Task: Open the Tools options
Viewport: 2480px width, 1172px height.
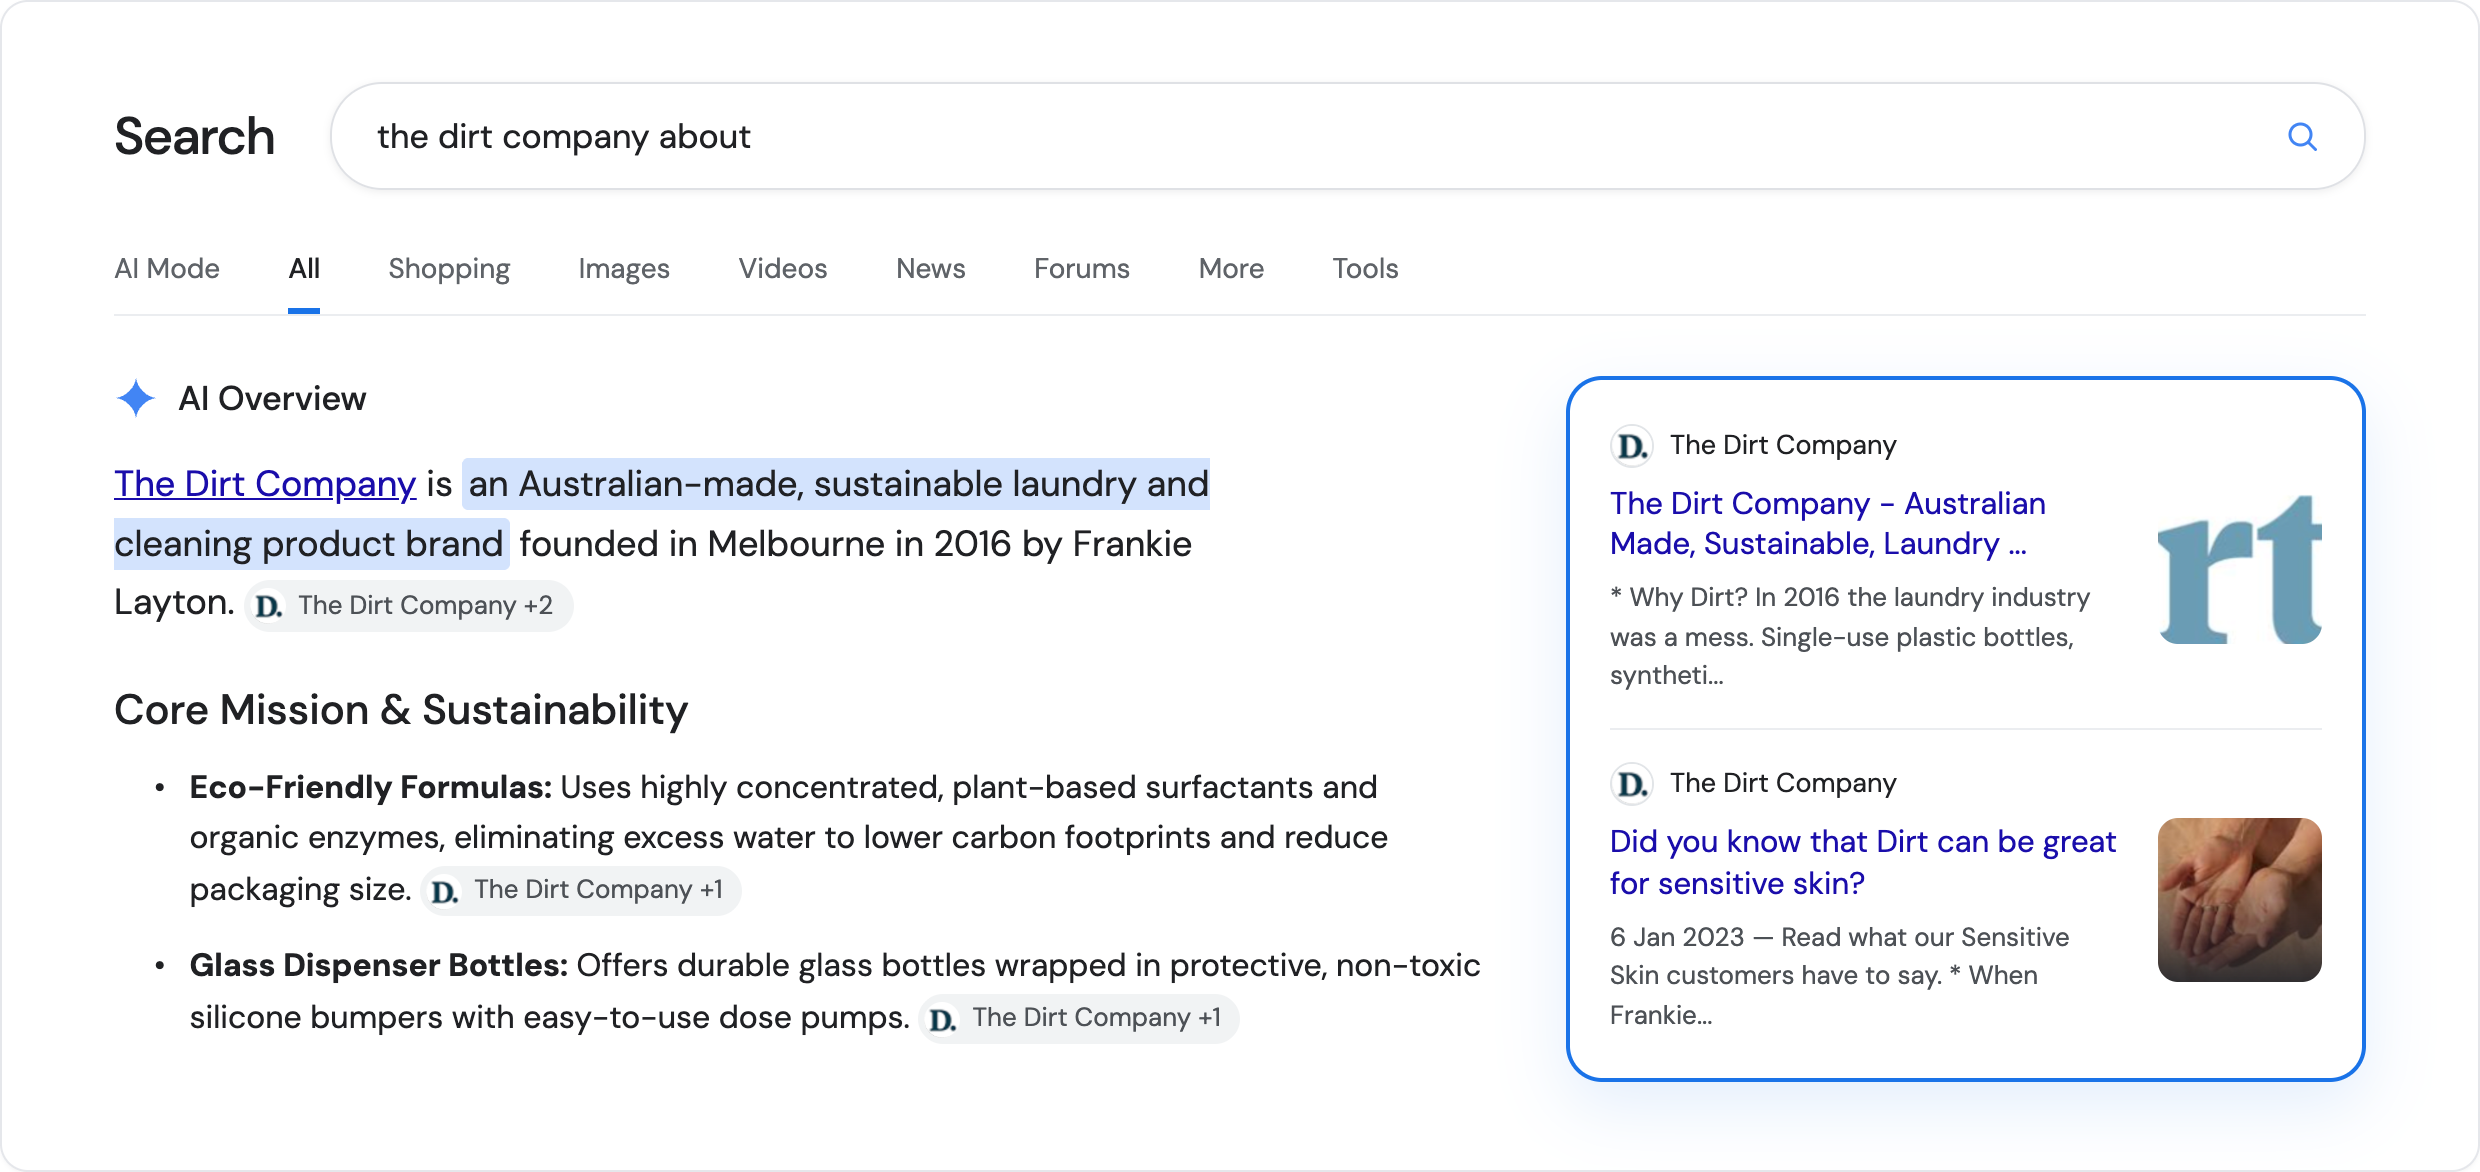Action: [x=1365, y=268]
